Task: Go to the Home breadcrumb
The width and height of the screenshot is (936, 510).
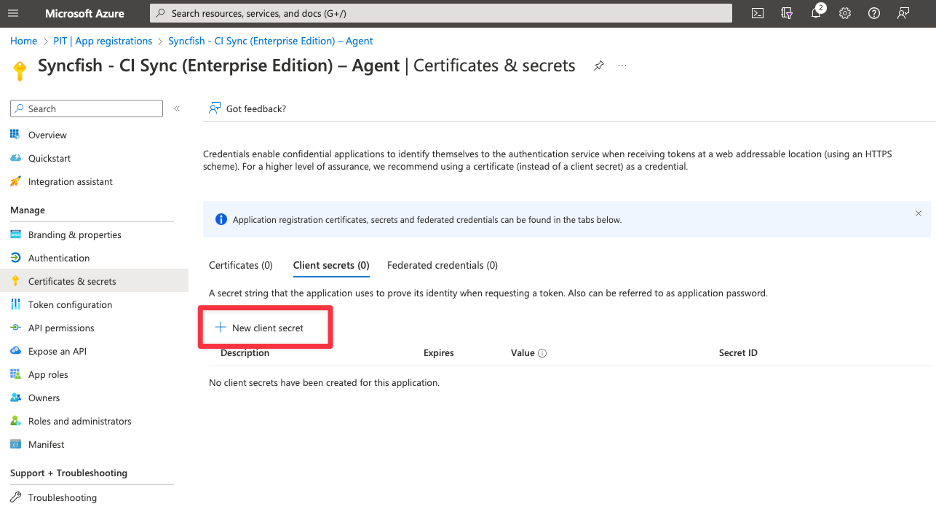Action: click(24, 41)
